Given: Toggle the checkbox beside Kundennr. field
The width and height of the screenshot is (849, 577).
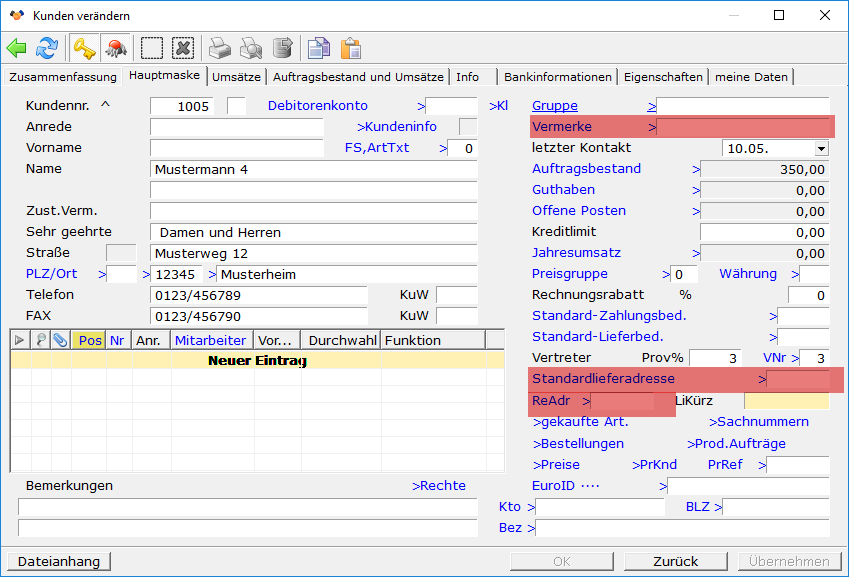Looking at the screenshot, I should point(236,106).
